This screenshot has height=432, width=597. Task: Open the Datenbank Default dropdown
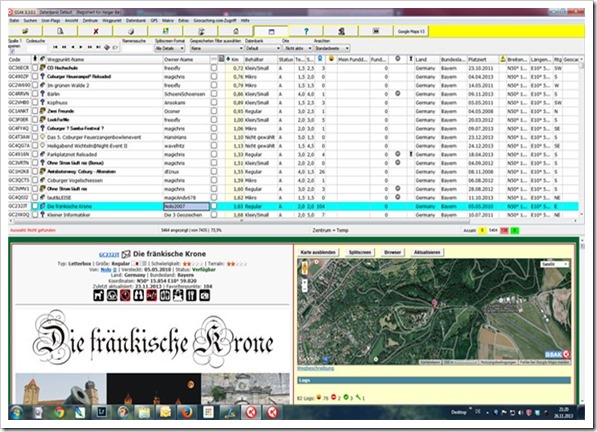coord(263,48)
